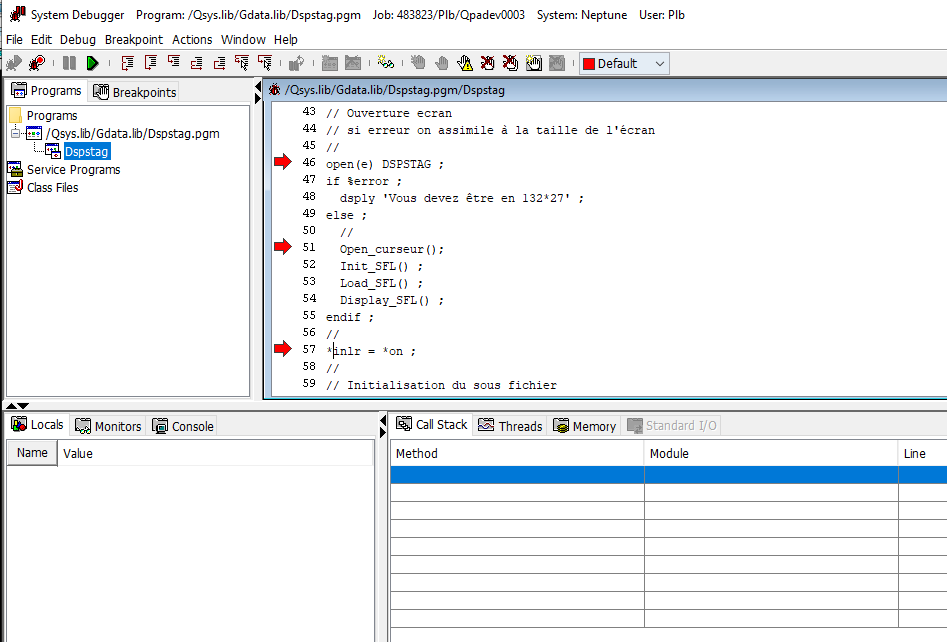Open the Memory tab

(585, 426)
